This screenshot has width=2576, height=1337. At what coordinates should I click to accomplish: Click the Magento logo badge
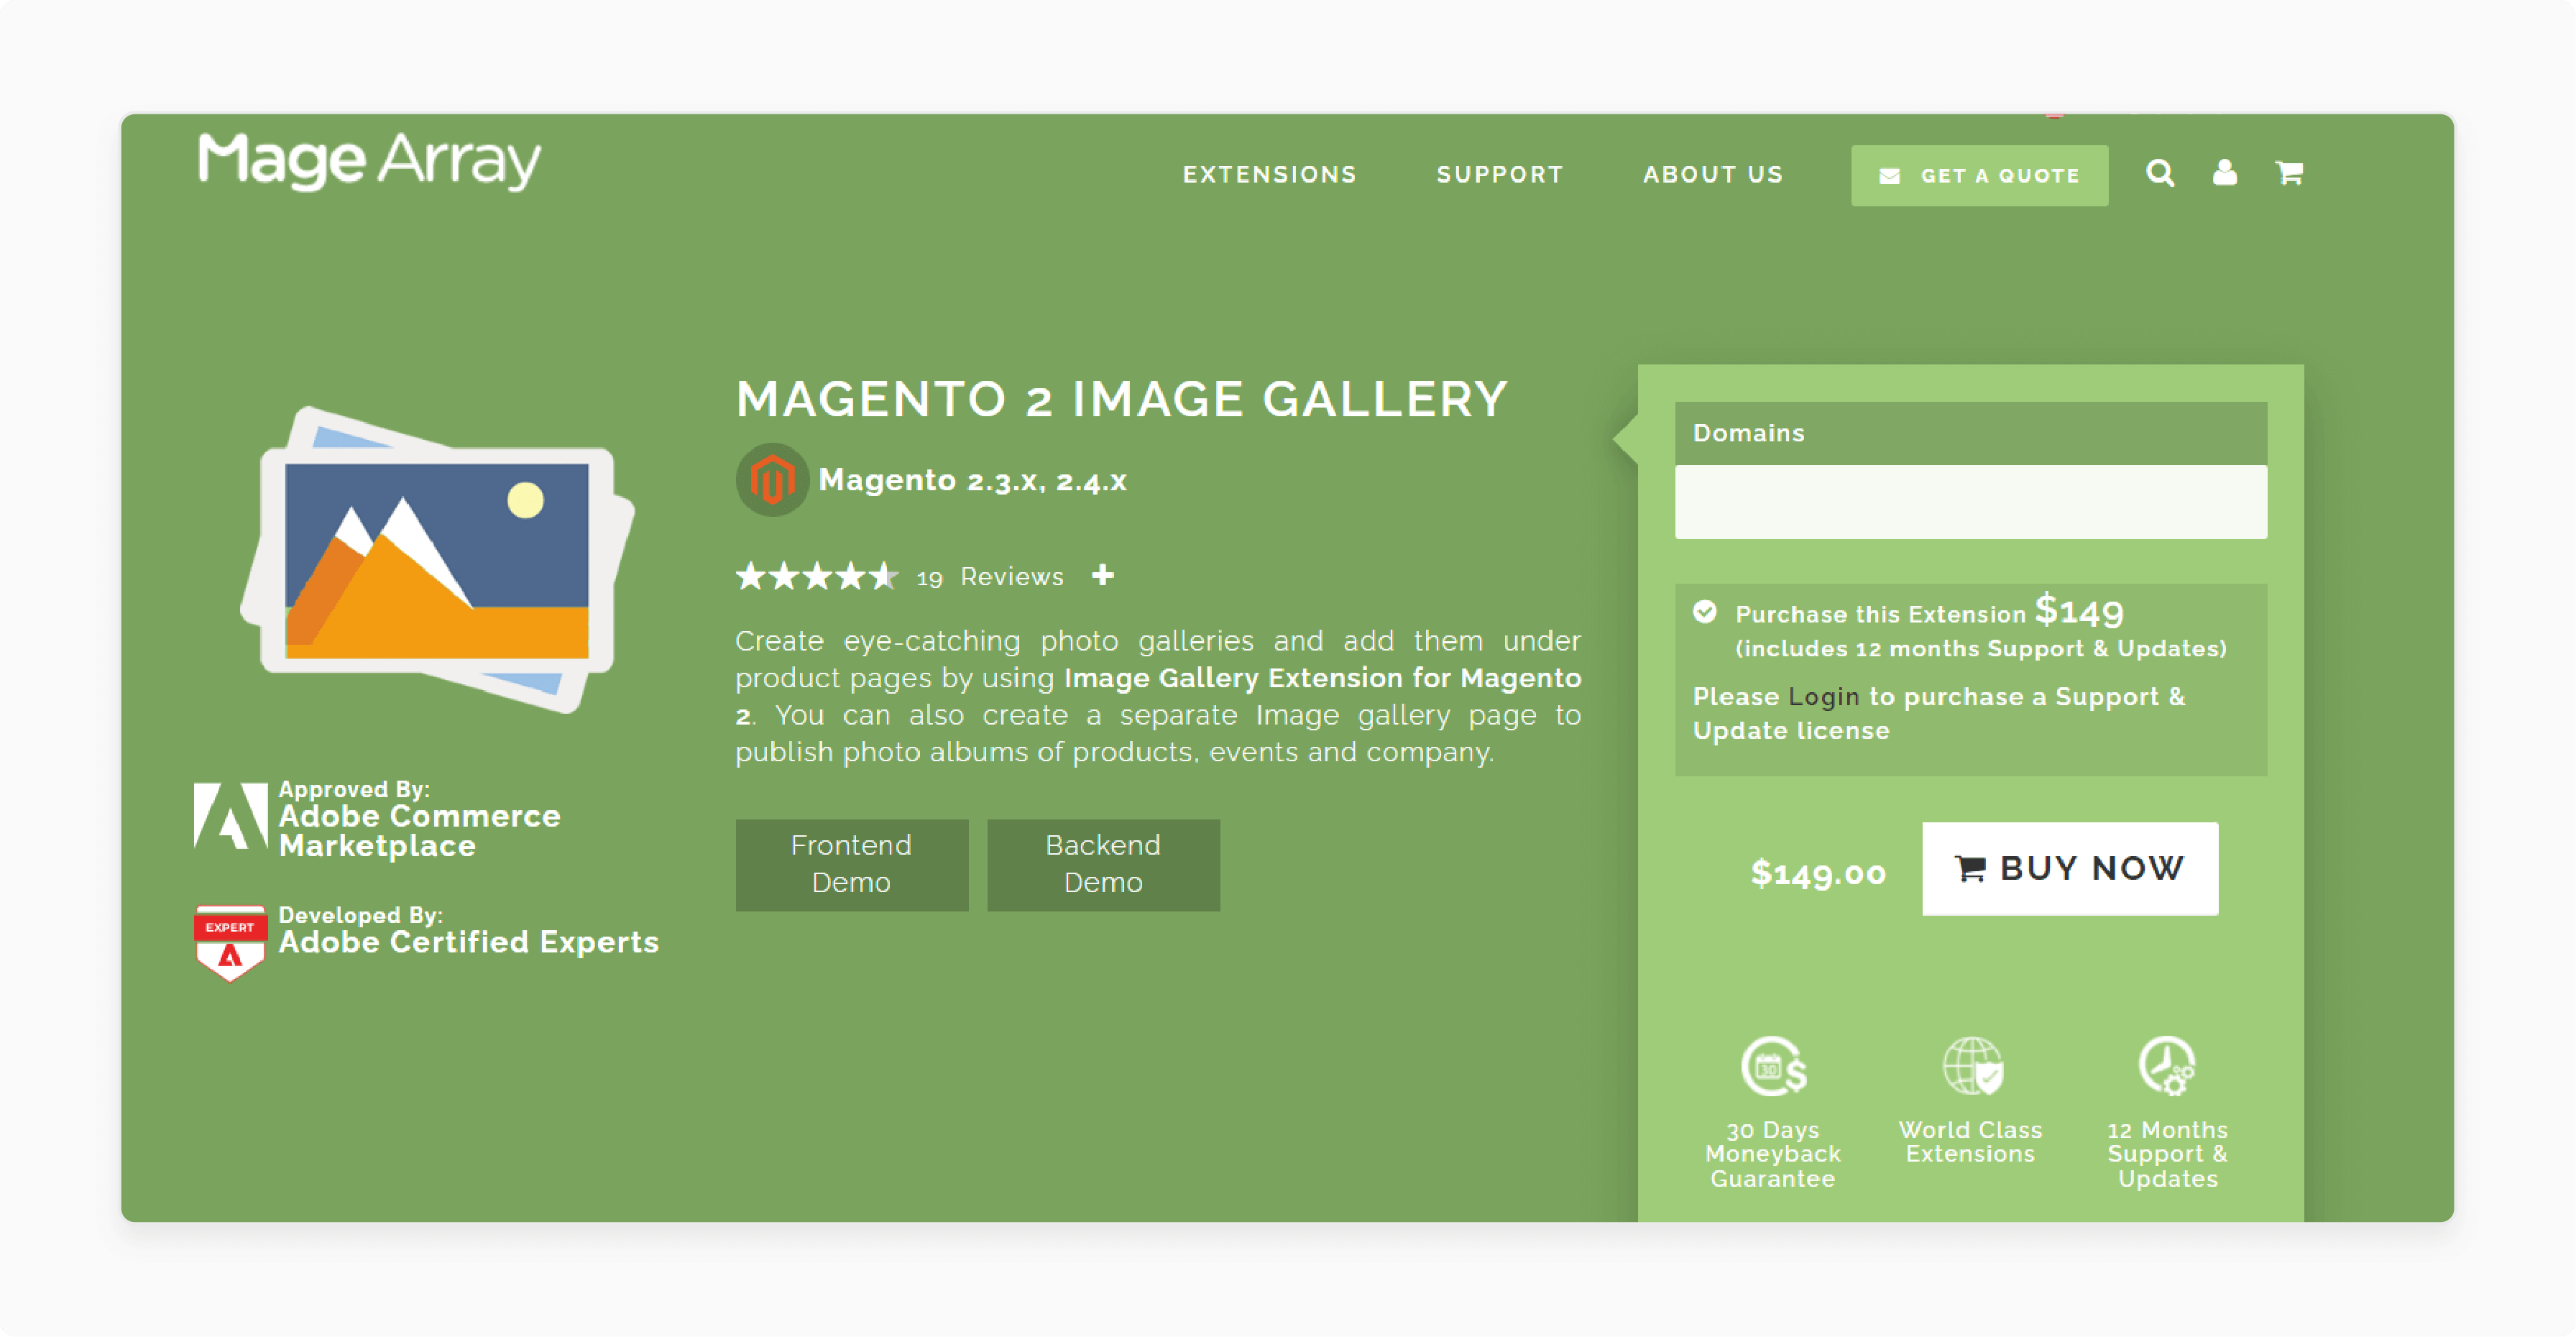pos(772,480)
